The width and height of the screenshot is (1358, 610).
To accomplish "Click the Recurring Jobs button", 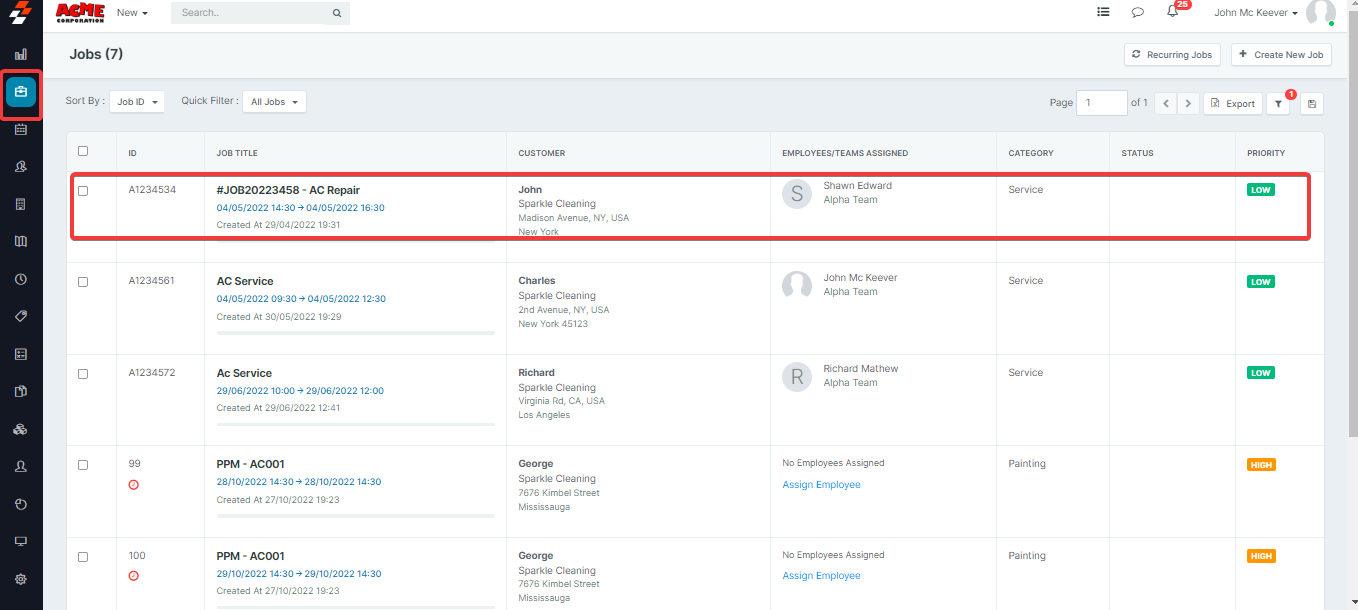I will (x=1172, y=55).
